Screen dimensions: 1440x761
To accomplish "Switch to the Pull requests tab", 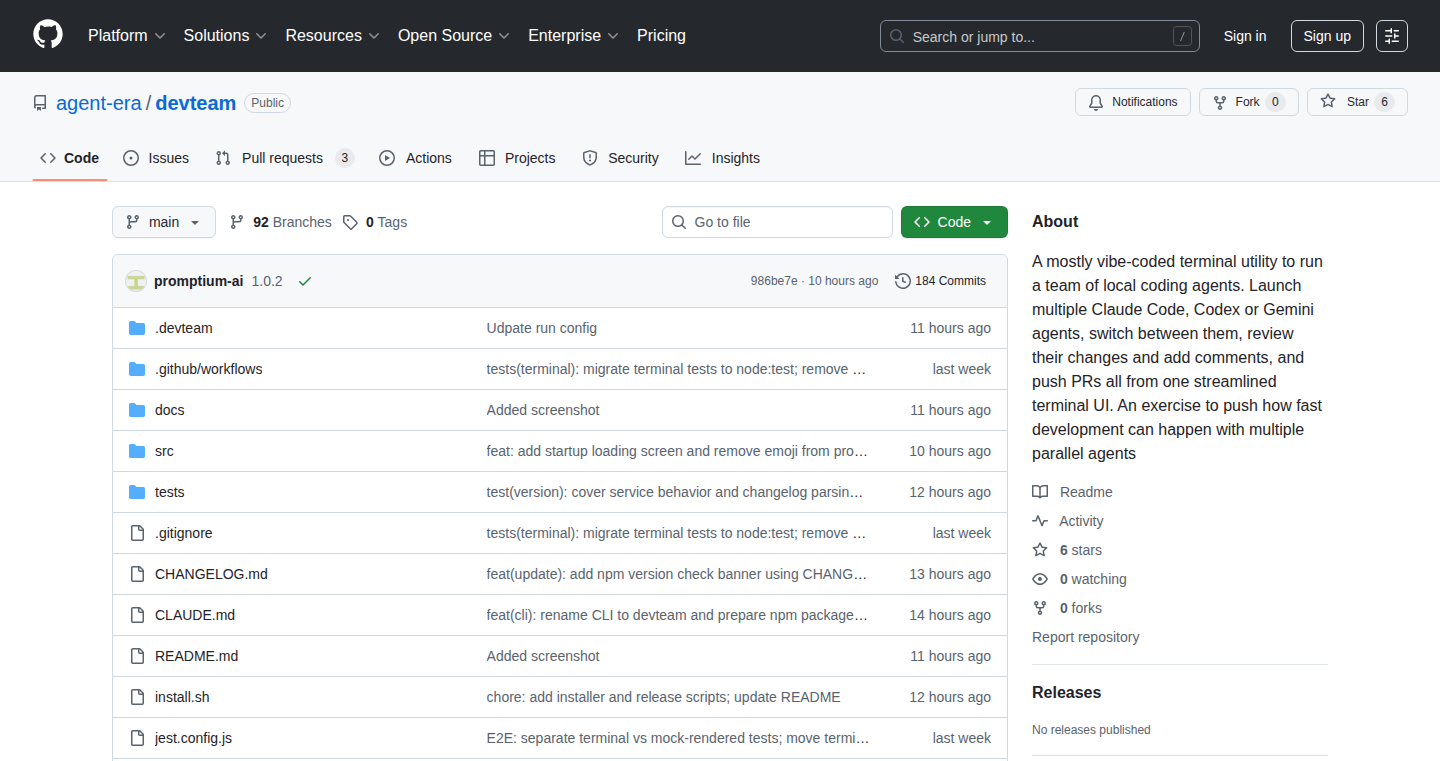I will coord(285,158).
